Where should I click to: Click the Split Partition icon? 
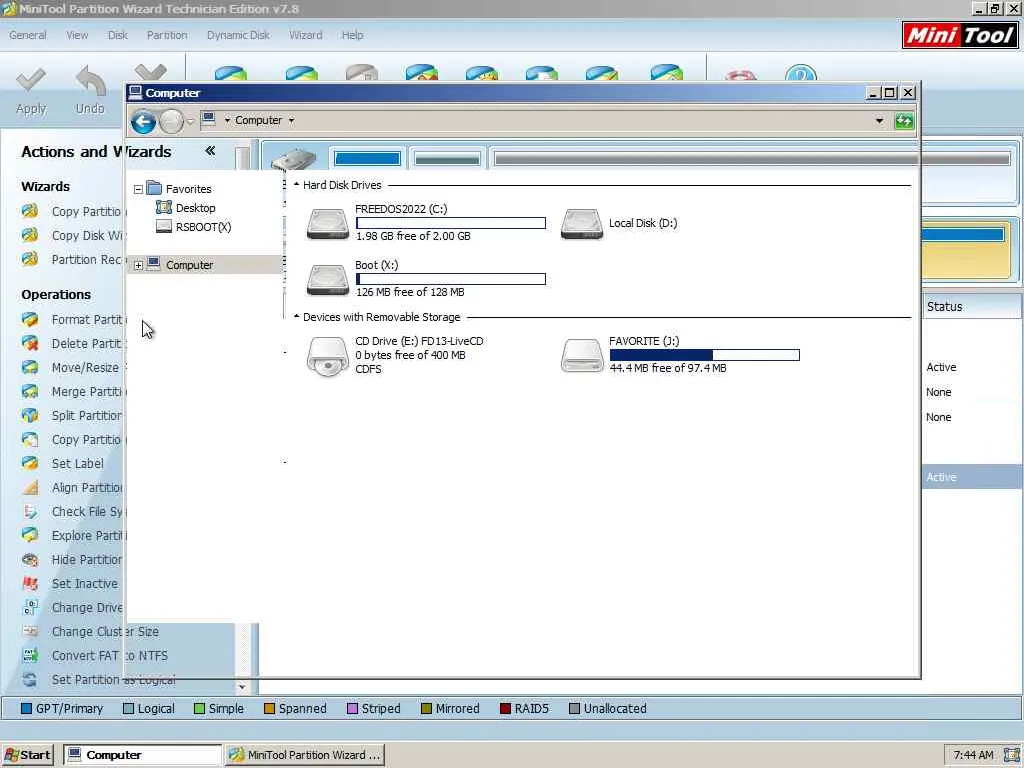[30, 415]
